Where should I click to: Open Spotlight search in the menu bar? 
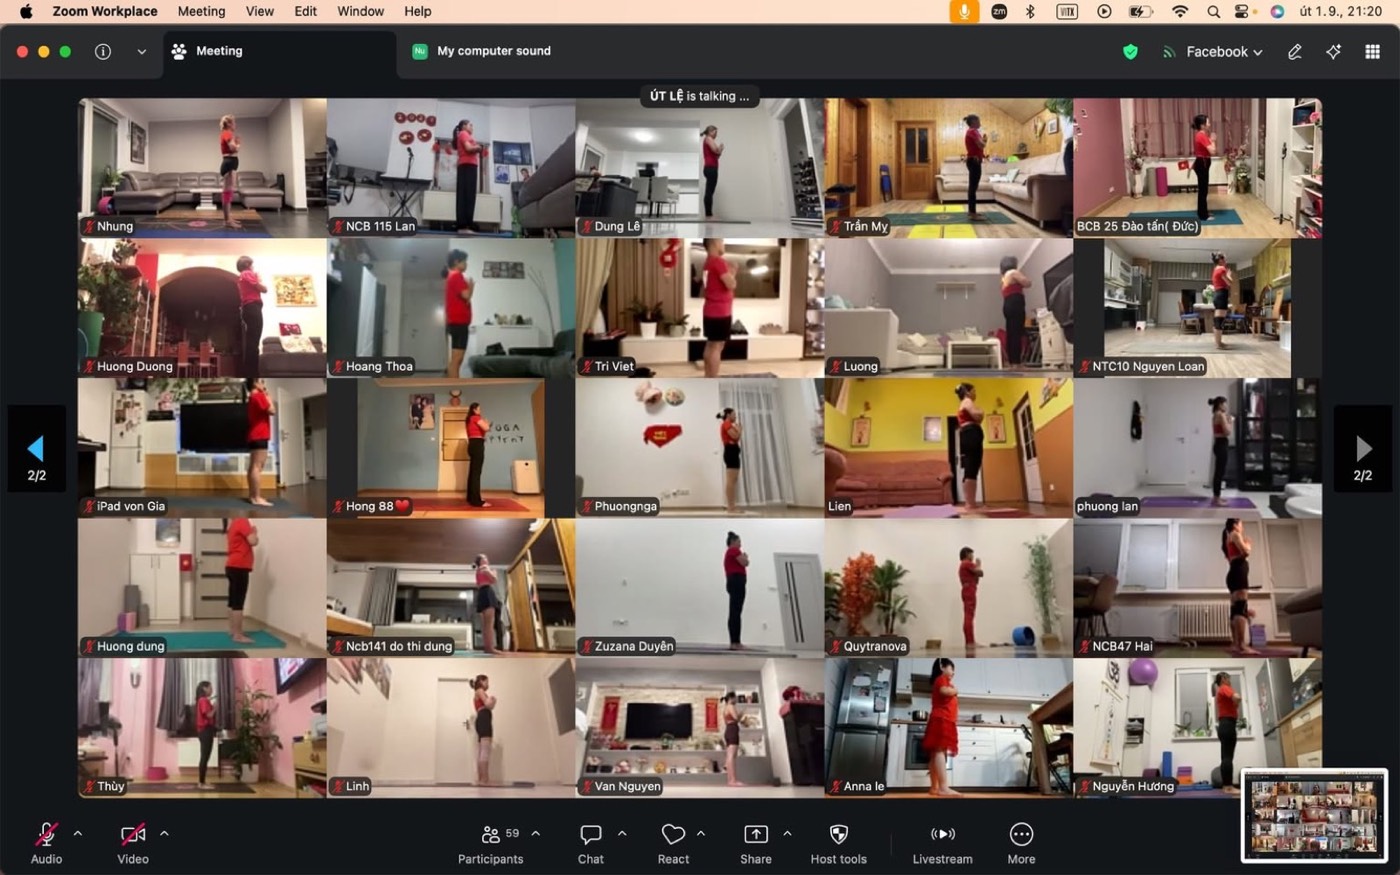click(1213, 11)
